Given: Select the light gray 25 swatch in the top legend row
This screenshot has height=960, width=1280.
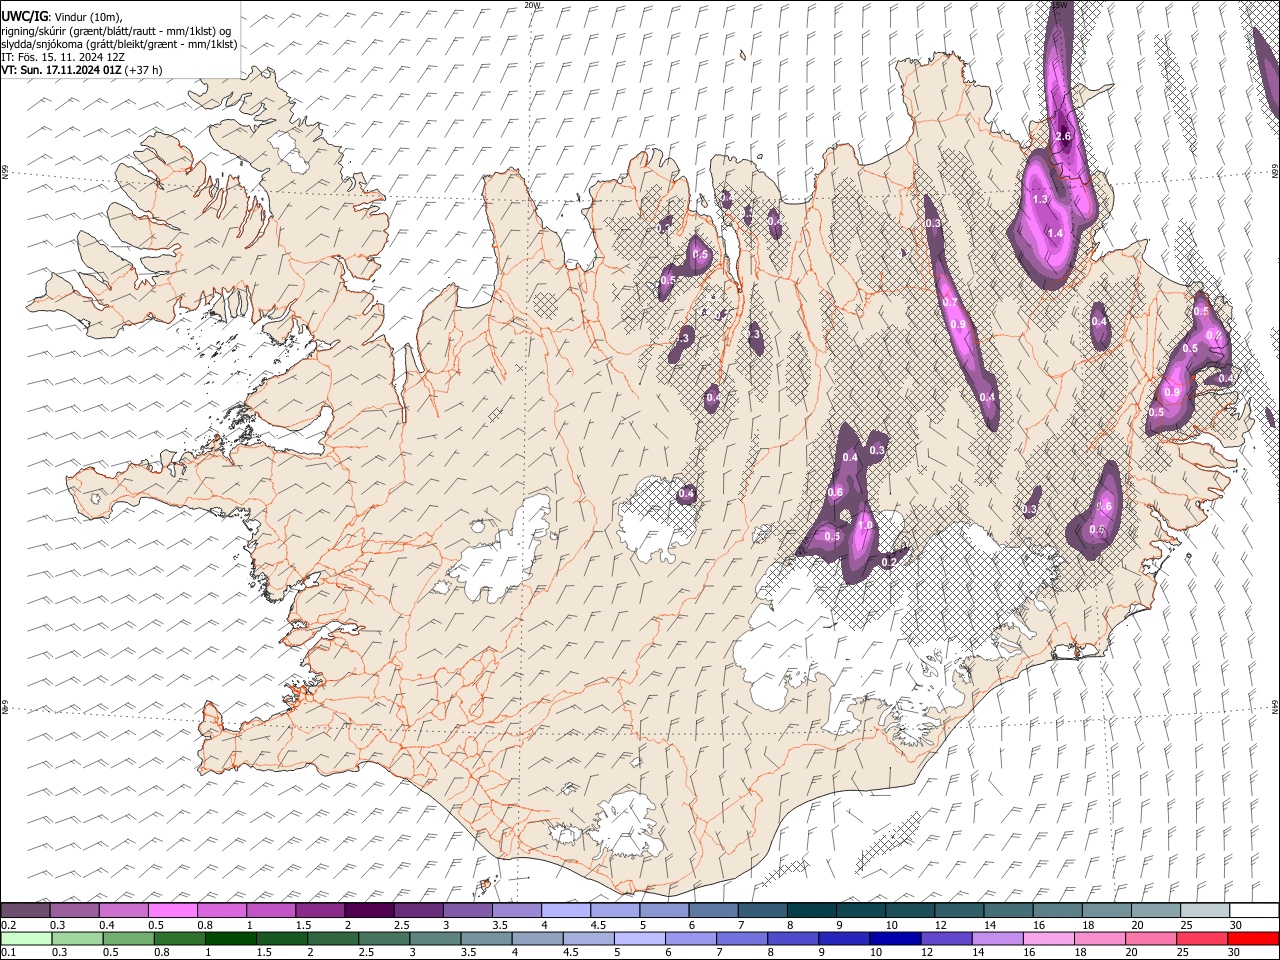Looking at the screenshot, I should (x=1205, y=910).
